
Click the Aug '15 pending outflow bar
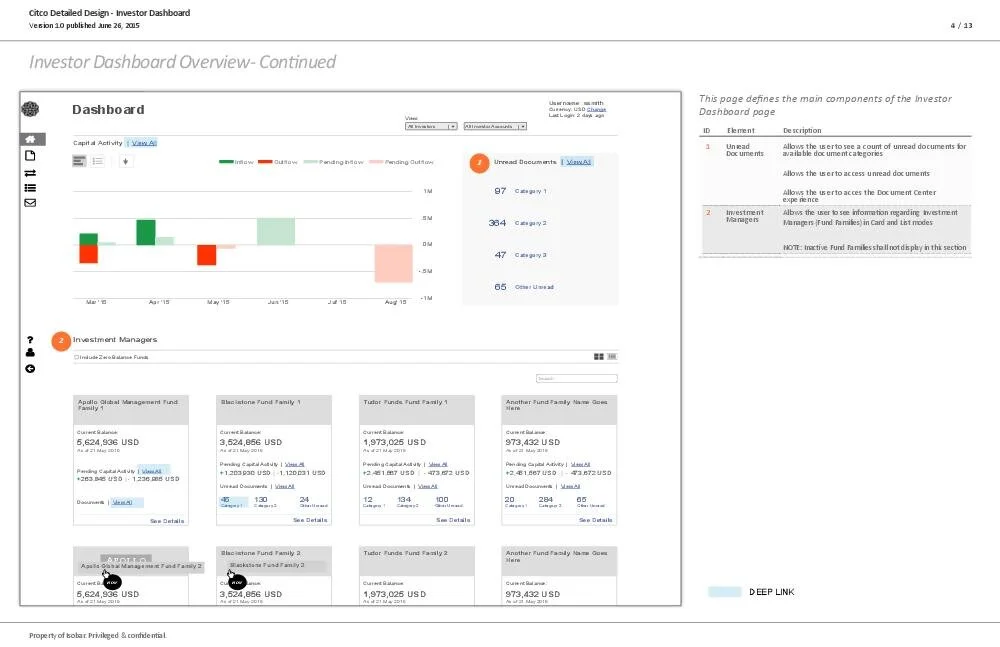[x=393, y=264]
